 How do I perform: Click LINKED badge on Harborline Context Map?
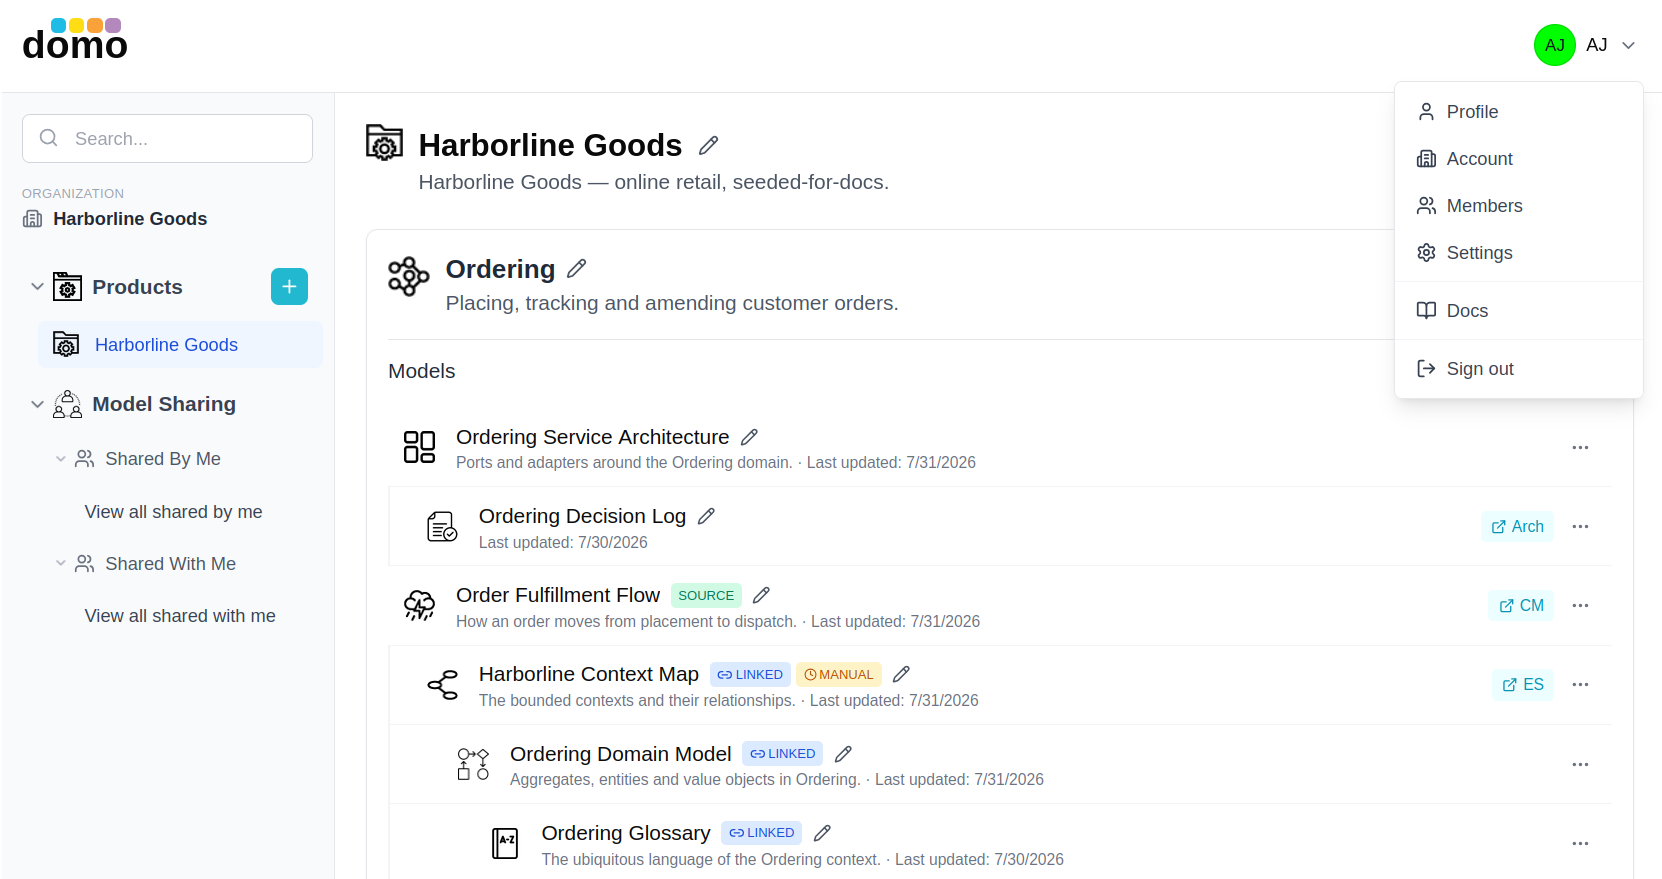click(x=750, y=675)
